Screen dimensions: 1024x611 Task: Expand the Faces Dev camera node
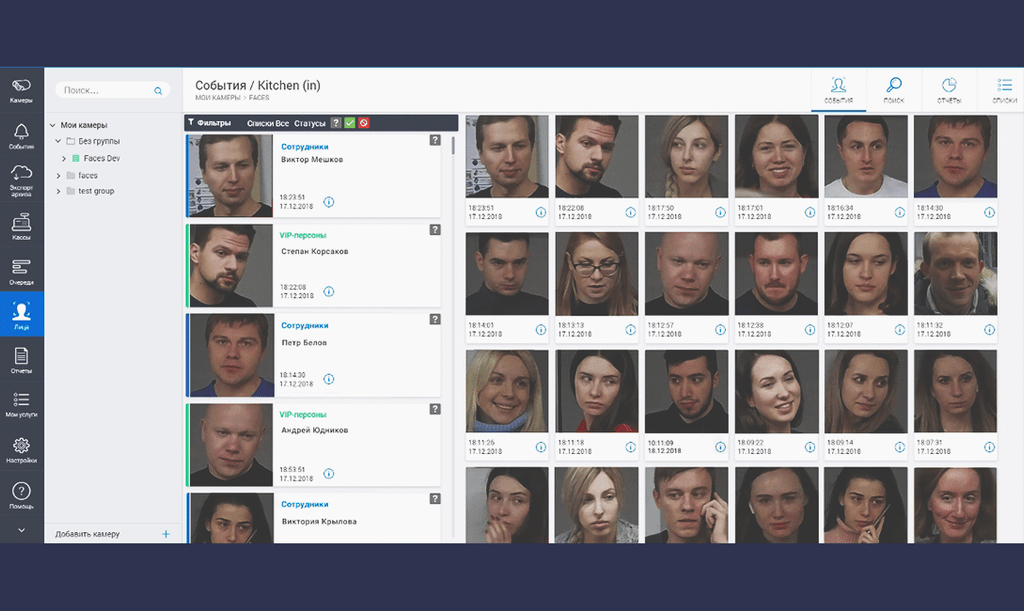(x=64, y=159)
